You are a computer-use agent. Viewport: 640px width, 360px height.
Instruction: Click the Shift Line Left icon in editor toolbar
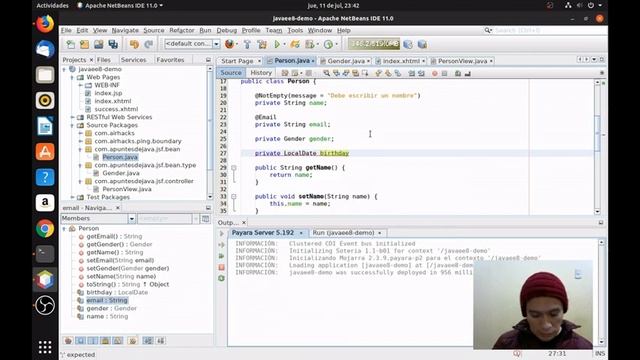(x=411, y=73)
